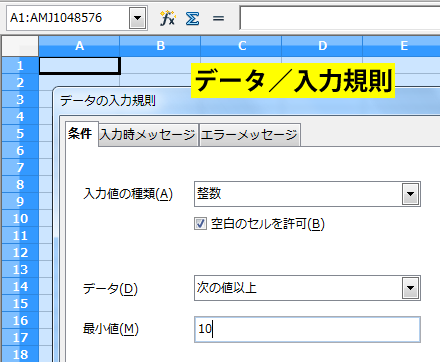The height and width of the screenshot is (362, 440).
Task: Select row 10 header
Action: click(x=20, y=219)
